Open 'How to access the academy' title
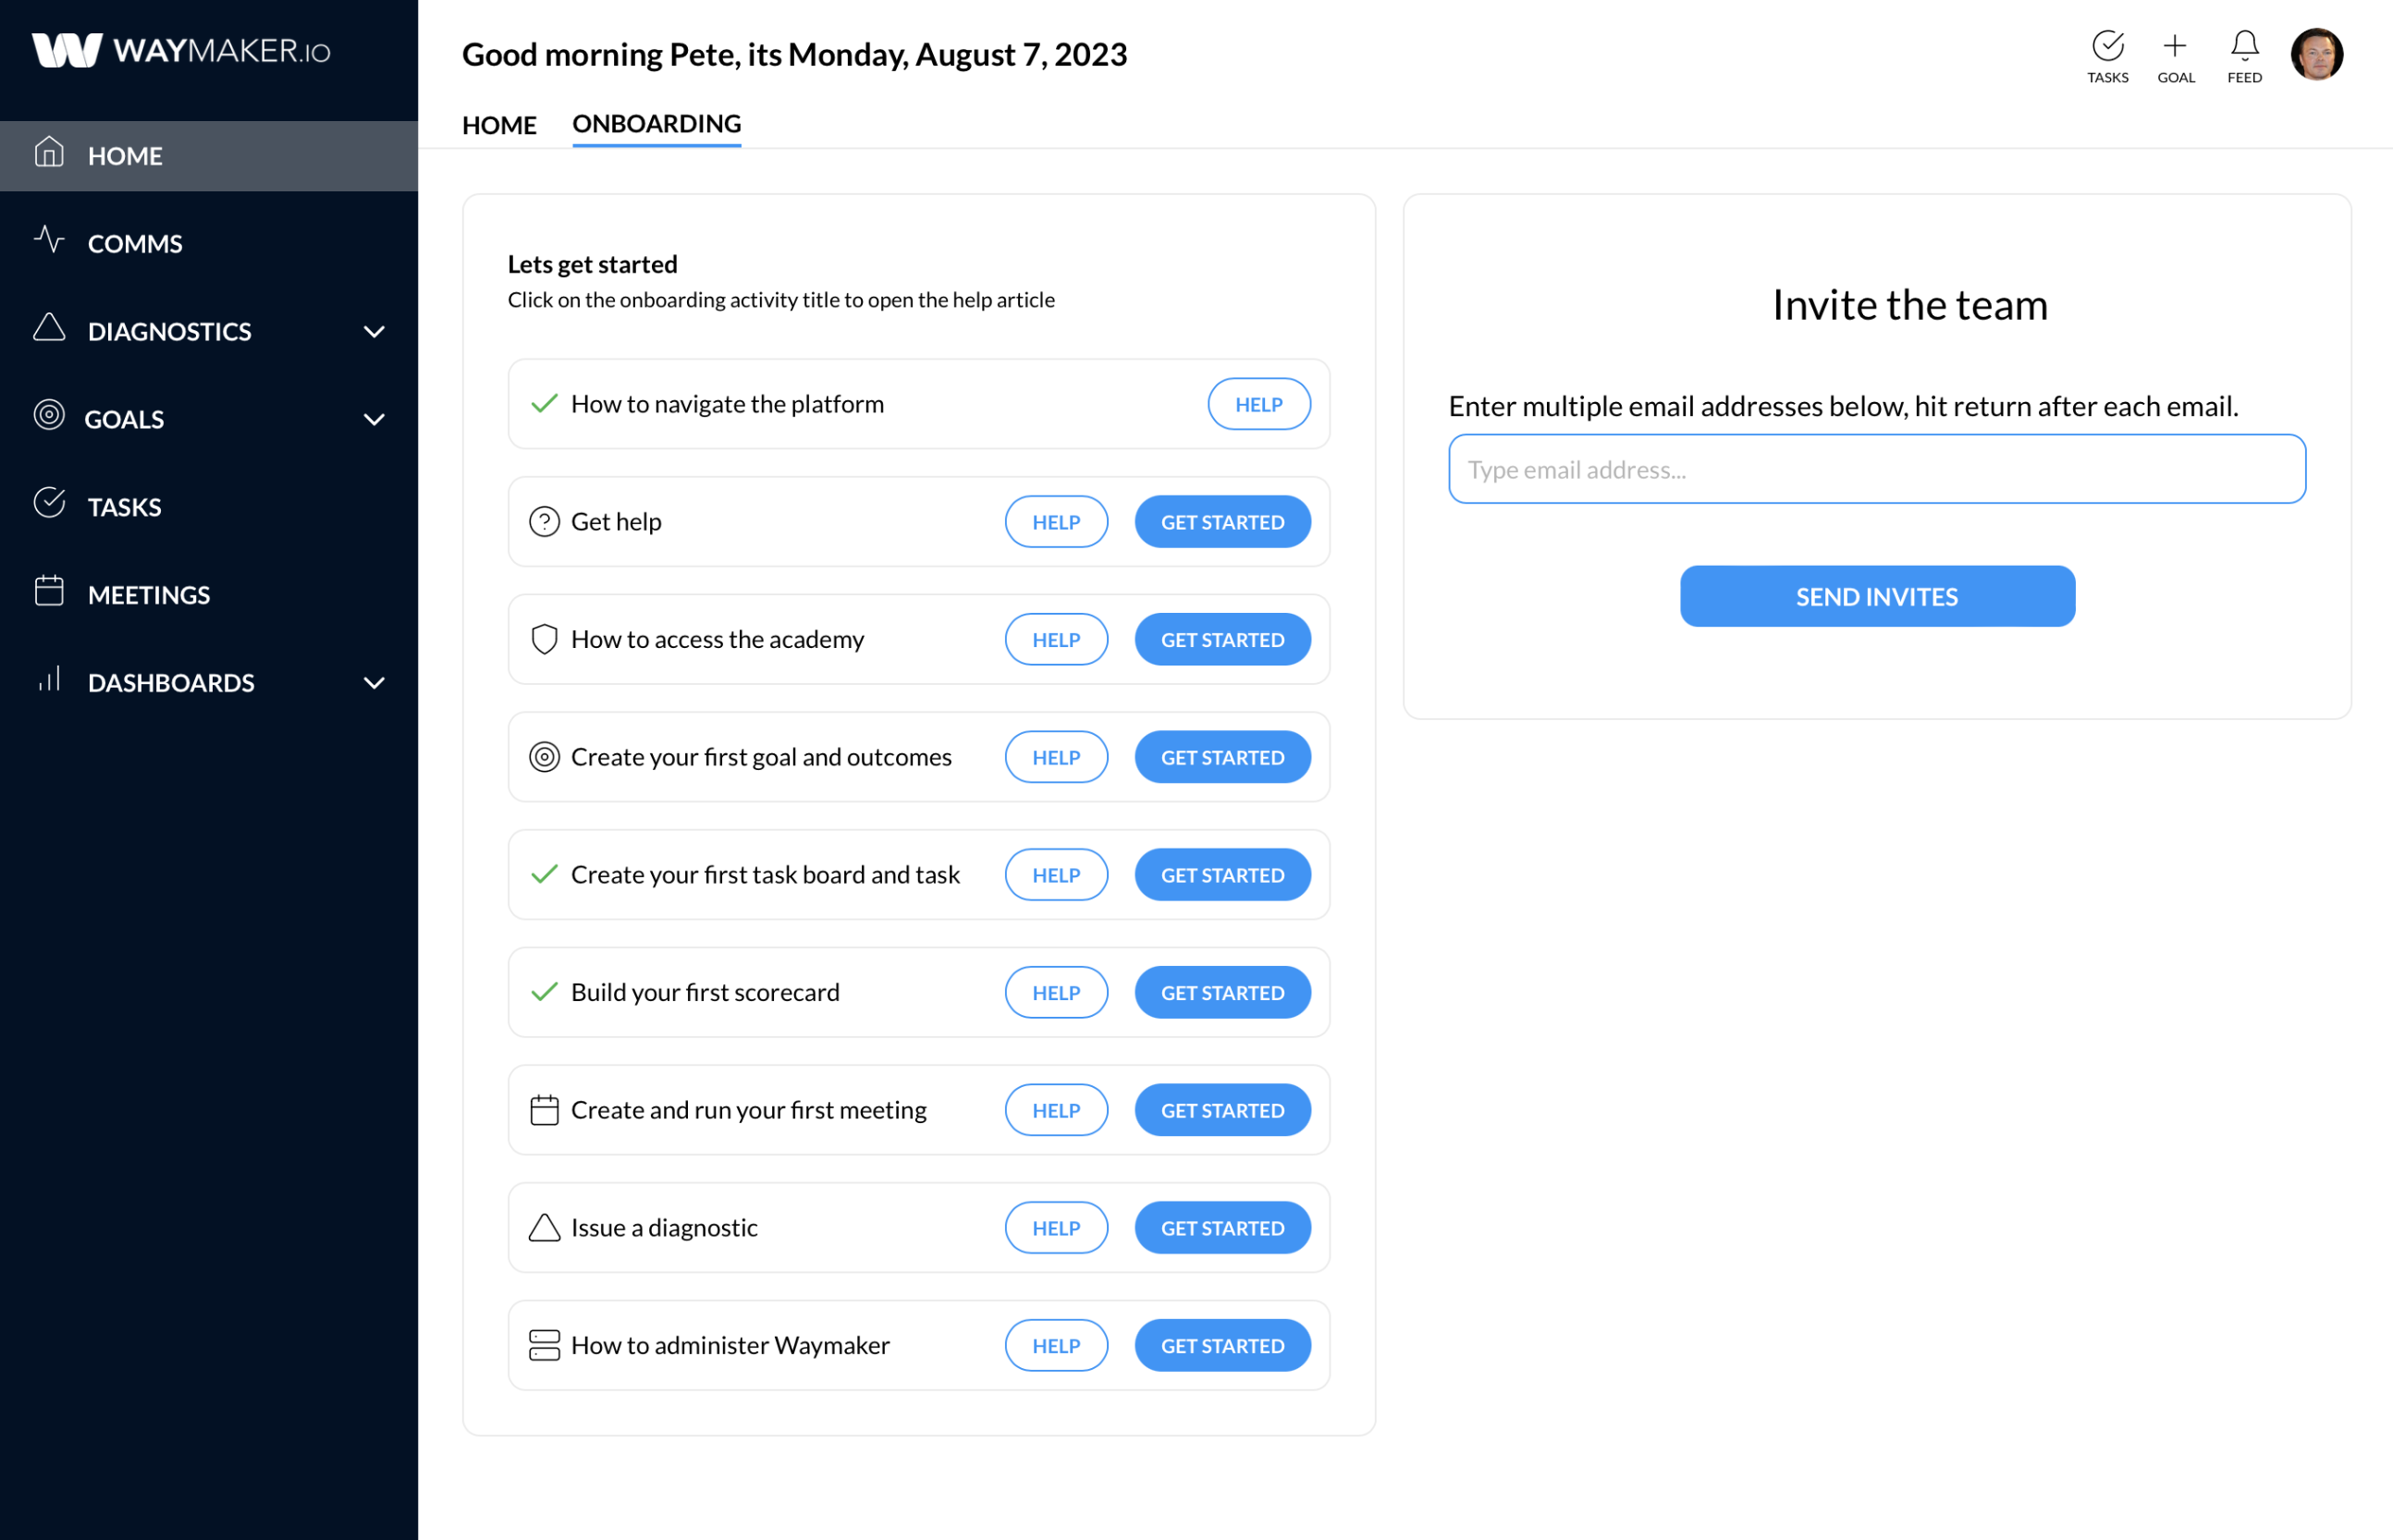 pyautogui.click(x=717, y=640)
